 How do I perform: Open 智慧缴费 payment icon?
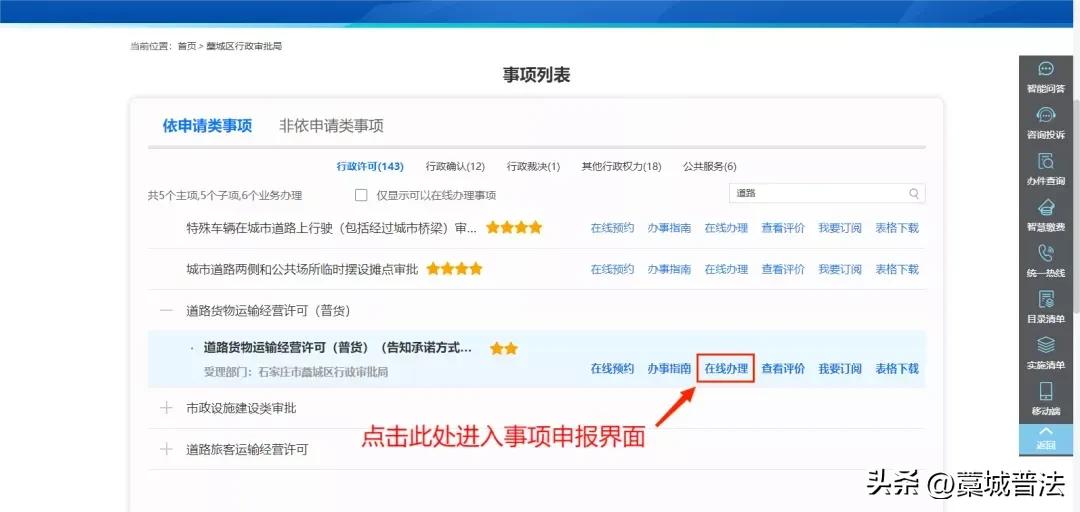pos(1046,207)
